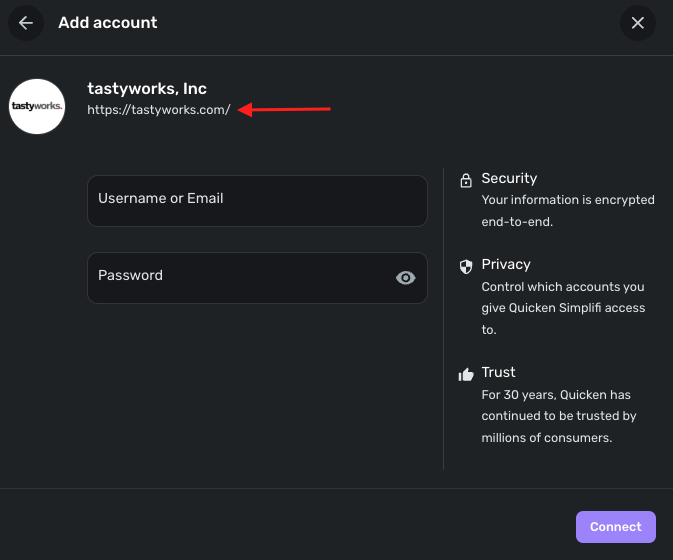Click the Security lock icon
This screenshot has width=673, height=560.
coord(466,180)
